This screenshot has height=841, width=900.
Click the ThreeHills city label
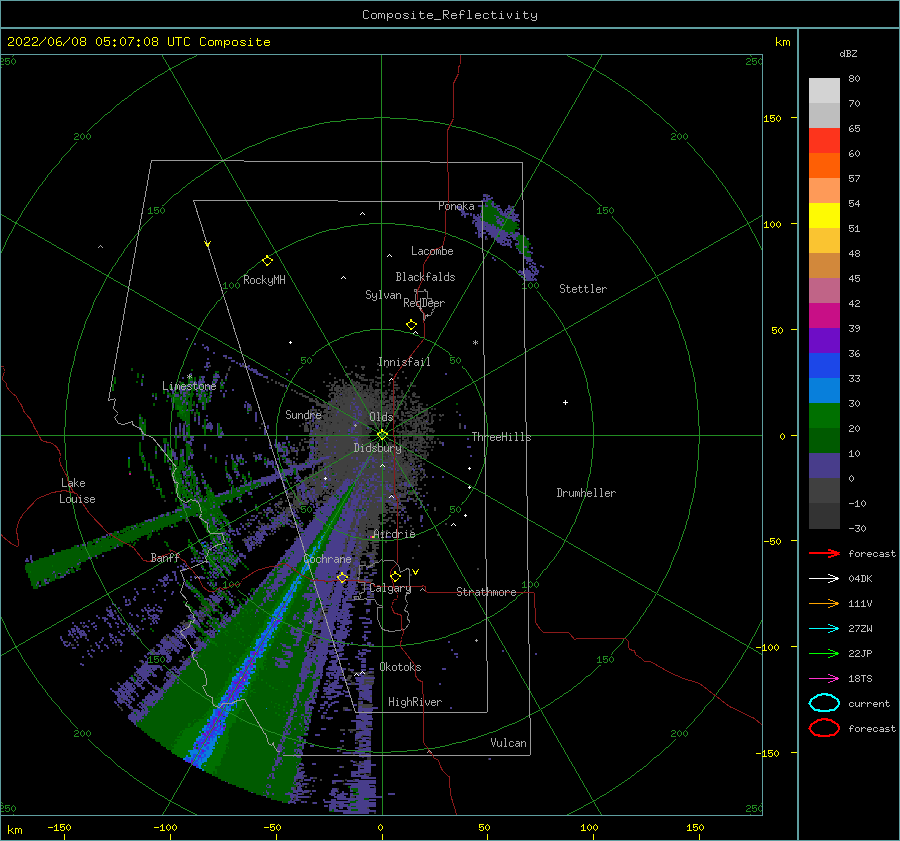(502, 437)
